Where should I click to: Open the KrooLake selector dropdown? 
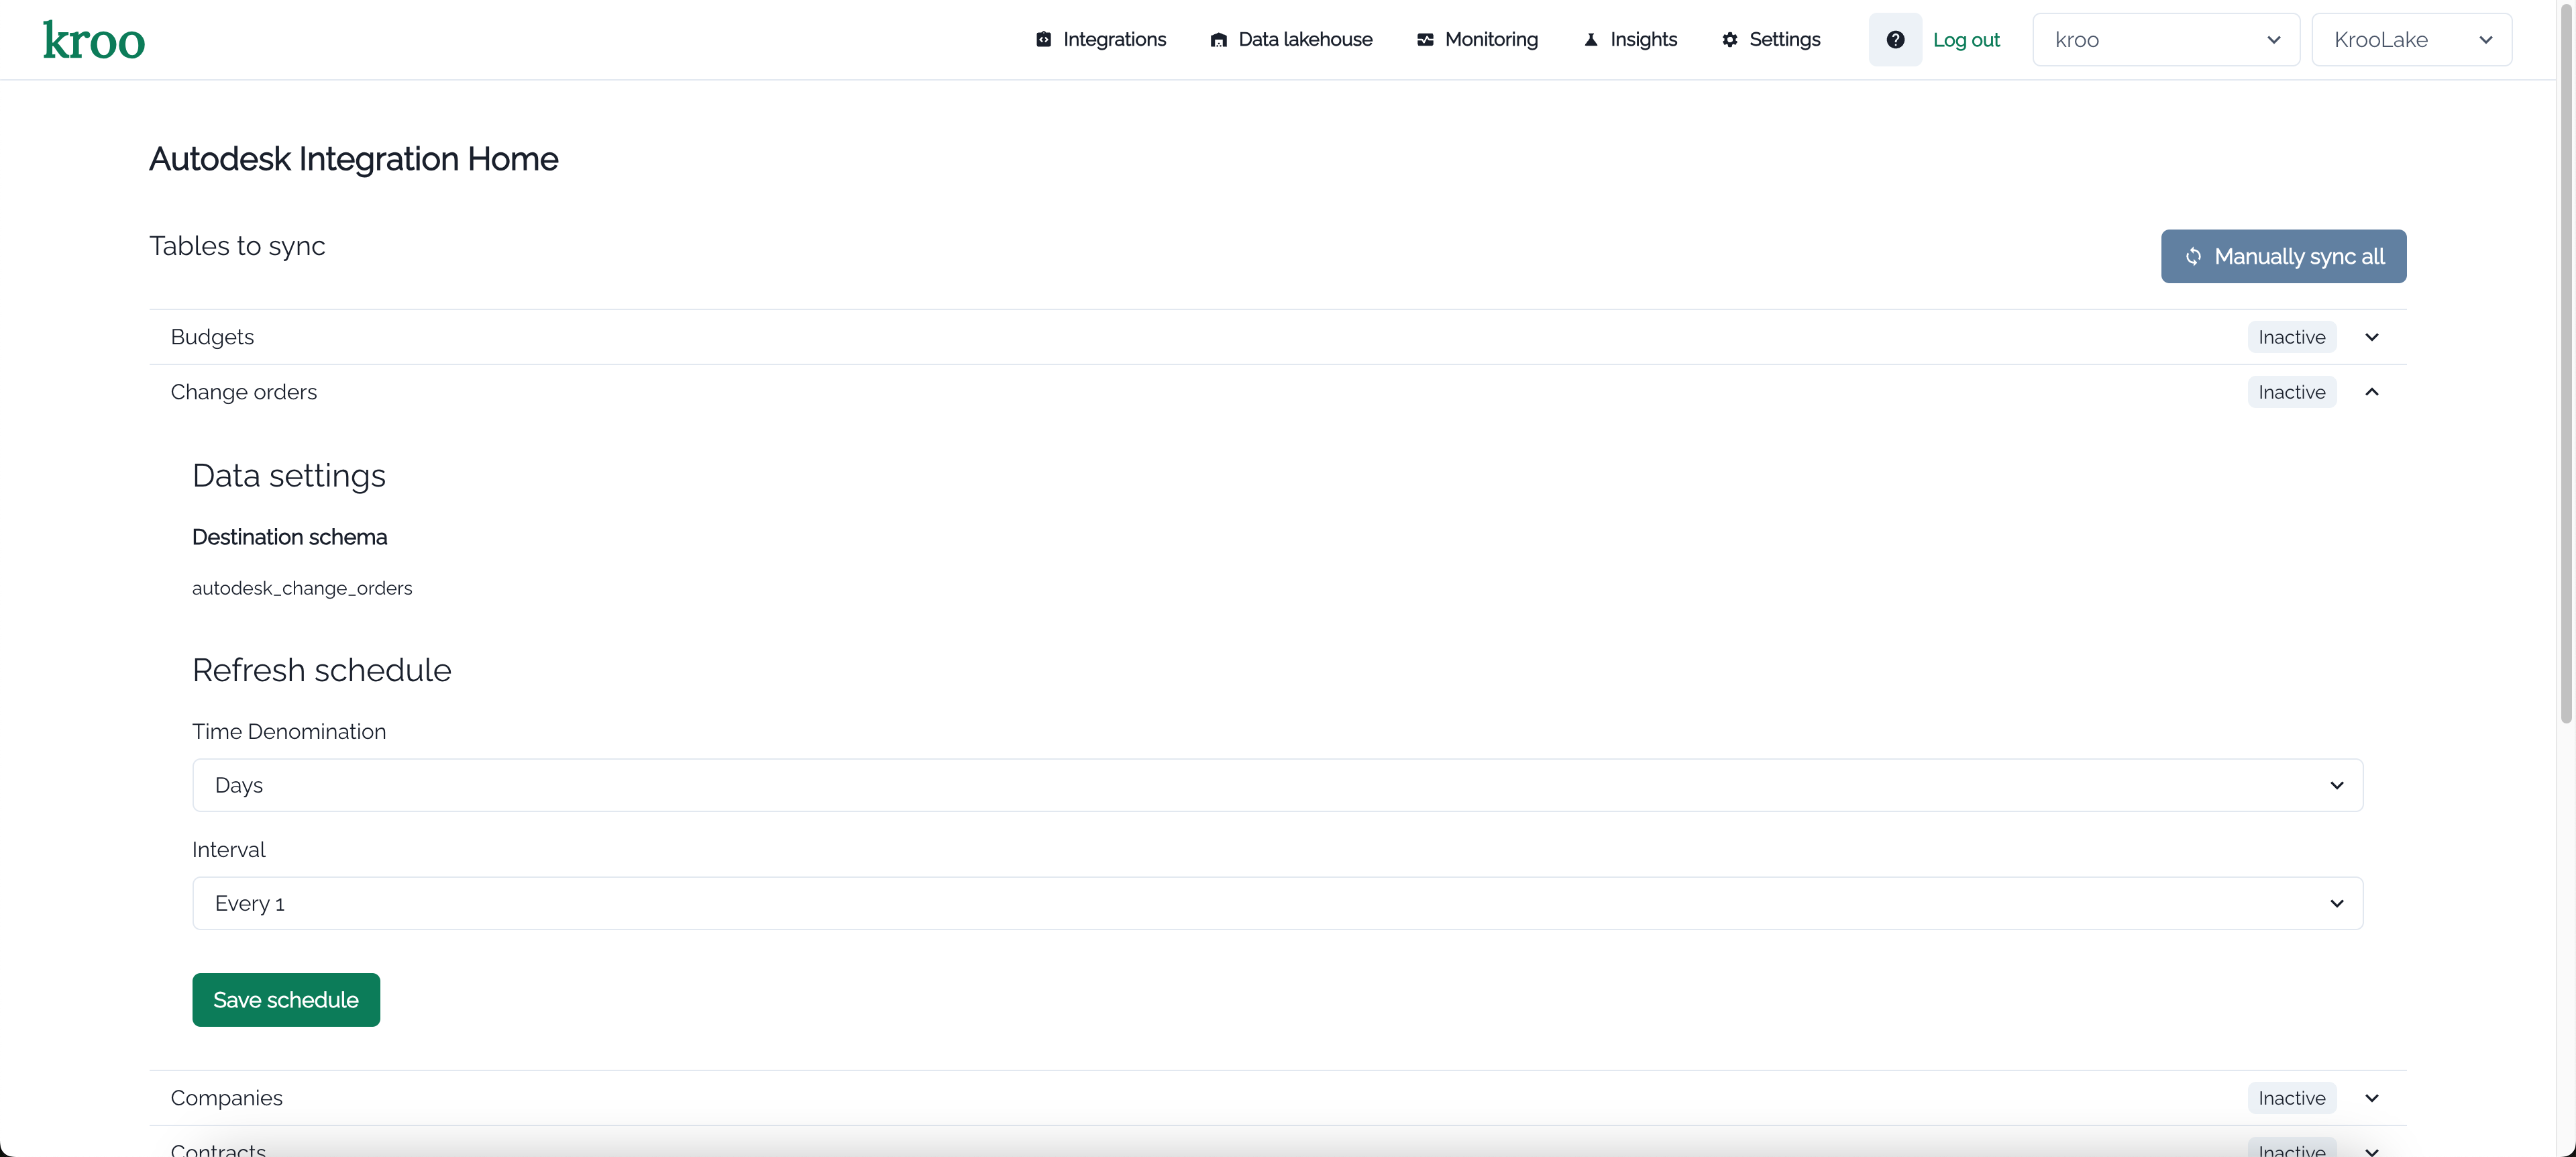(2410, 40)
